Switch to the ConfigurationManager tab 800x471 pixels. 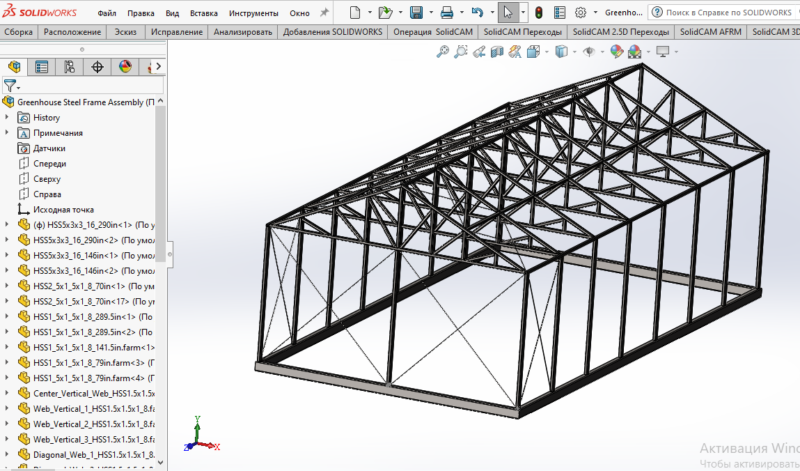point(69,67)
